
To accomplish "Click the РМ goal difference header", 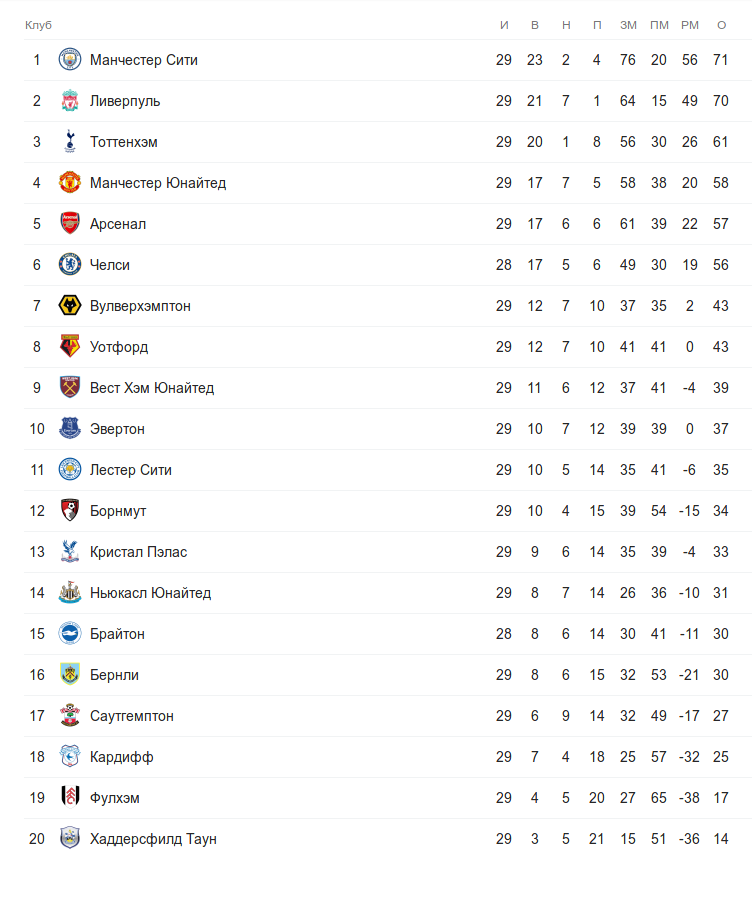I will pyautogui.click(x=690, y=25).
